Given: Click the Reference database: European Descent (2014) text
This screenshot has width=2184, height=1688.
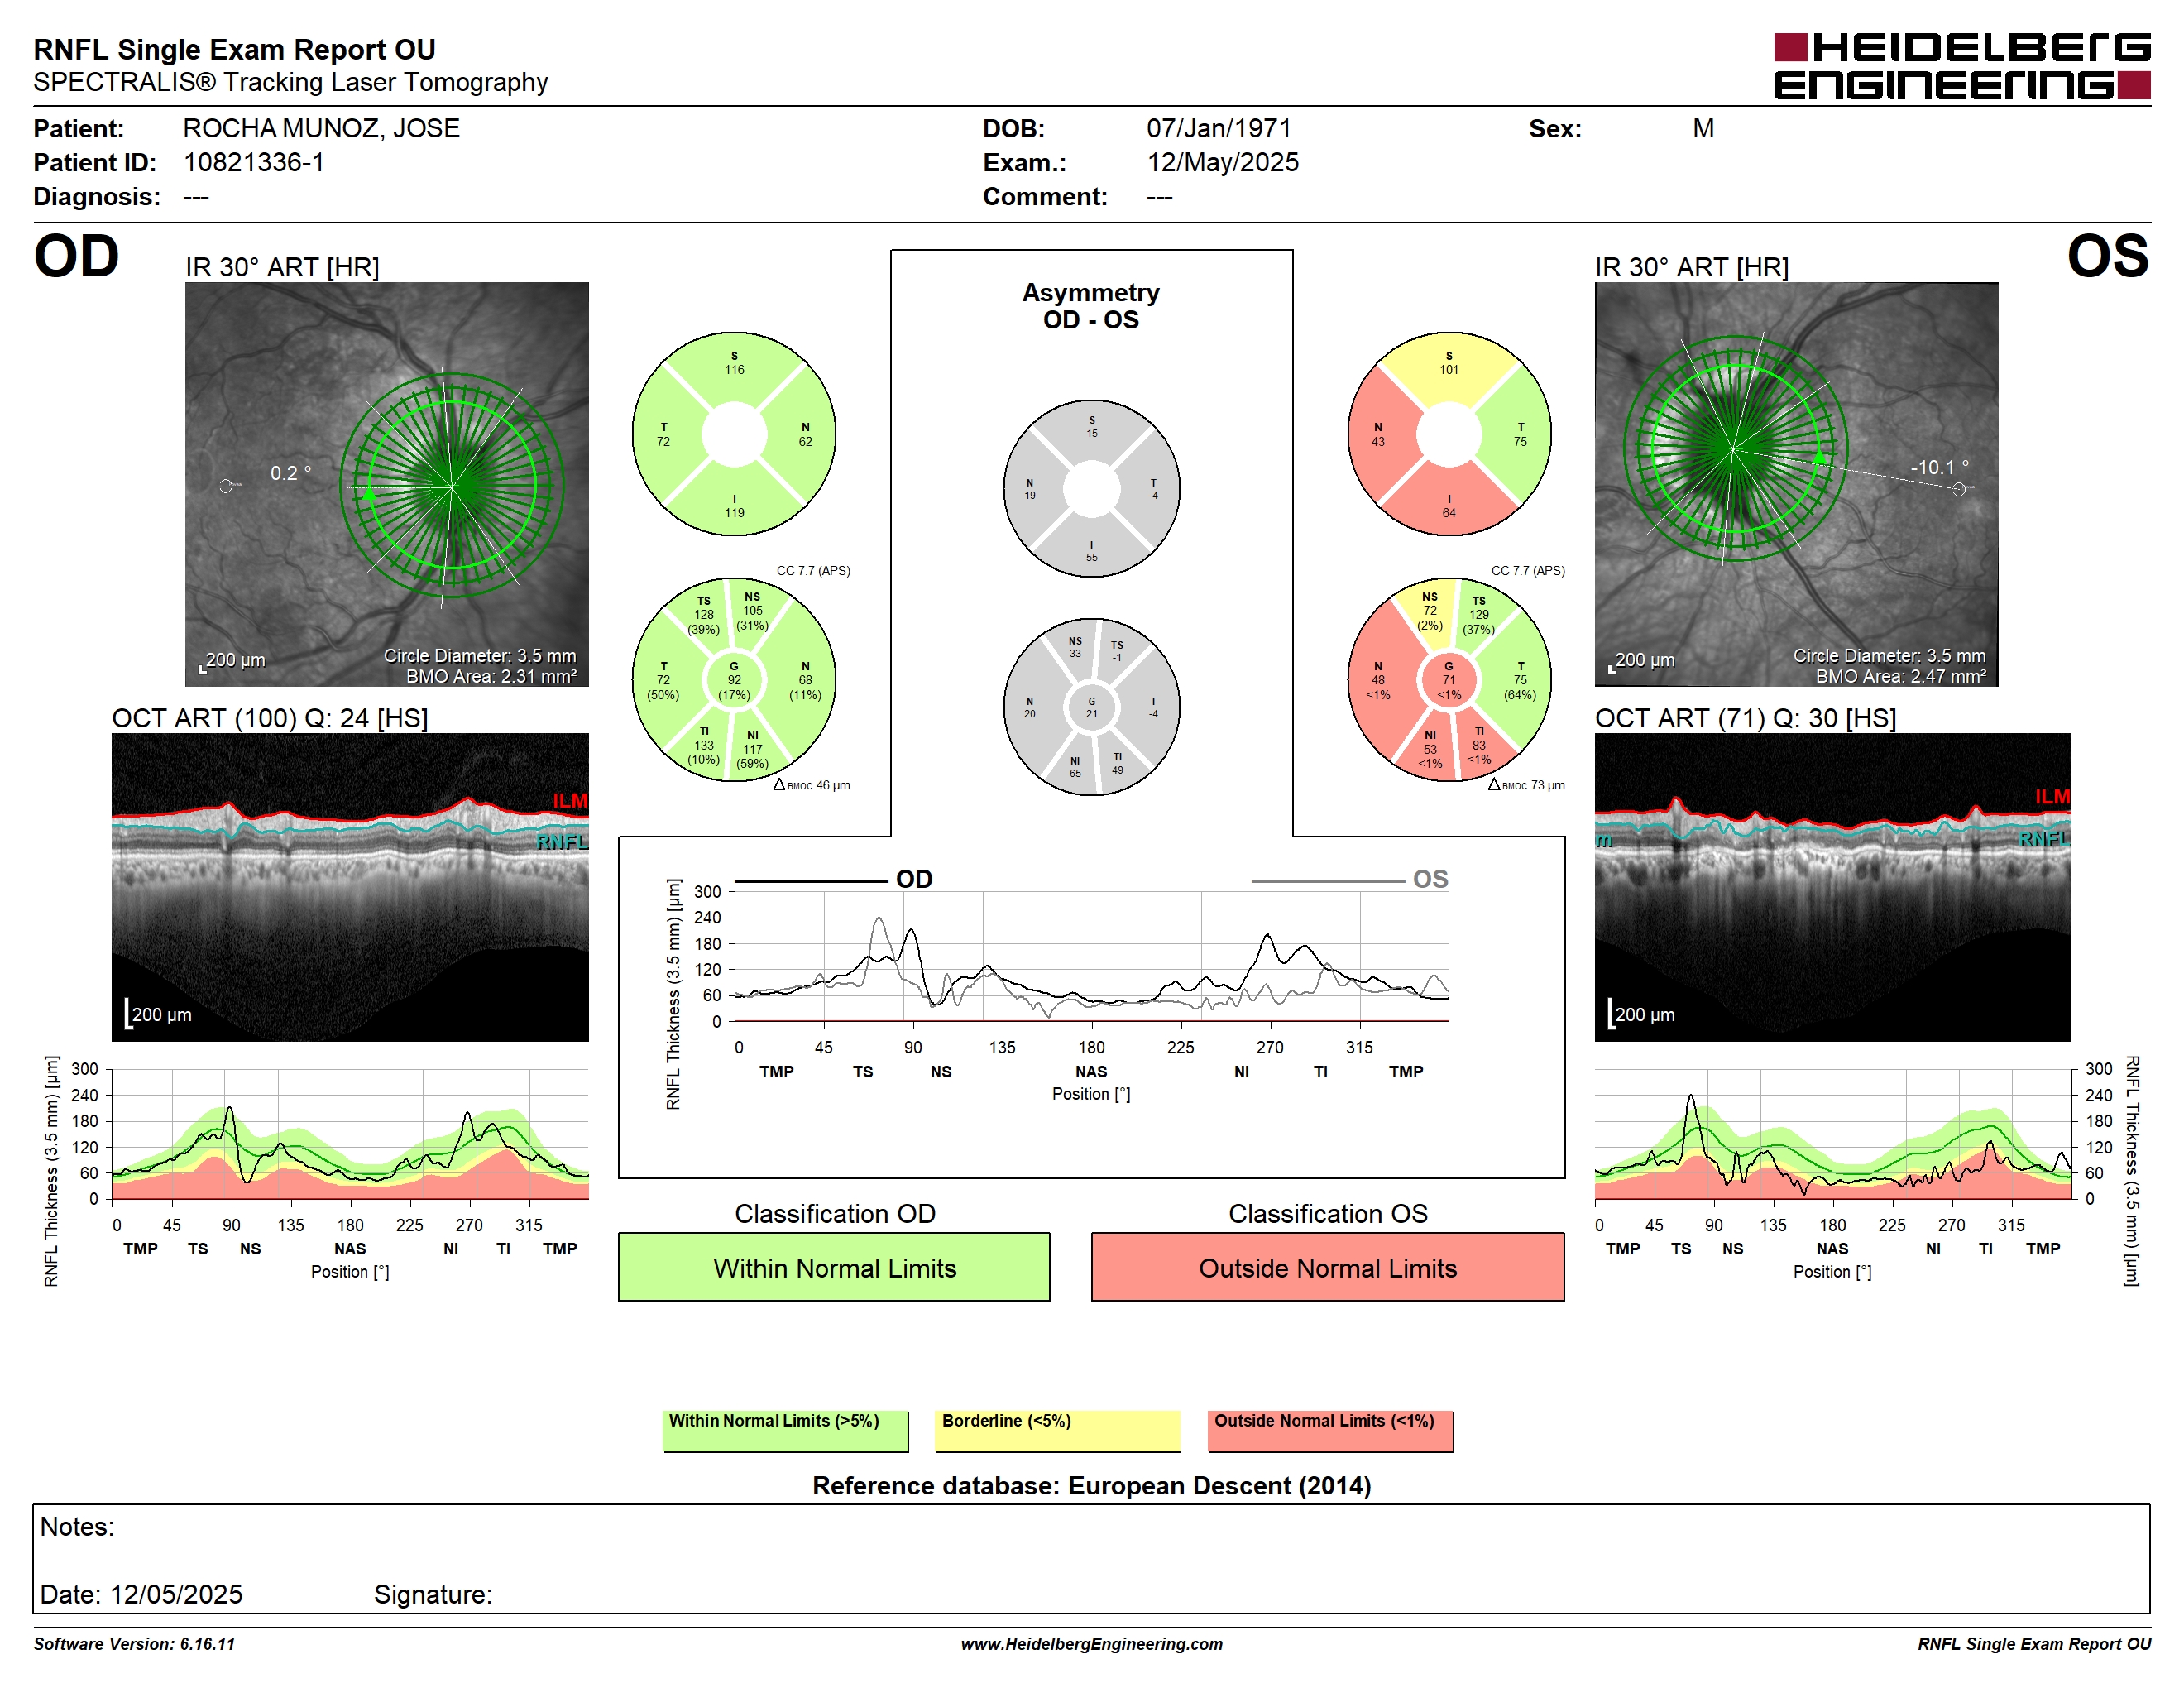Looking at the screenshot, I should 1091,1485.
